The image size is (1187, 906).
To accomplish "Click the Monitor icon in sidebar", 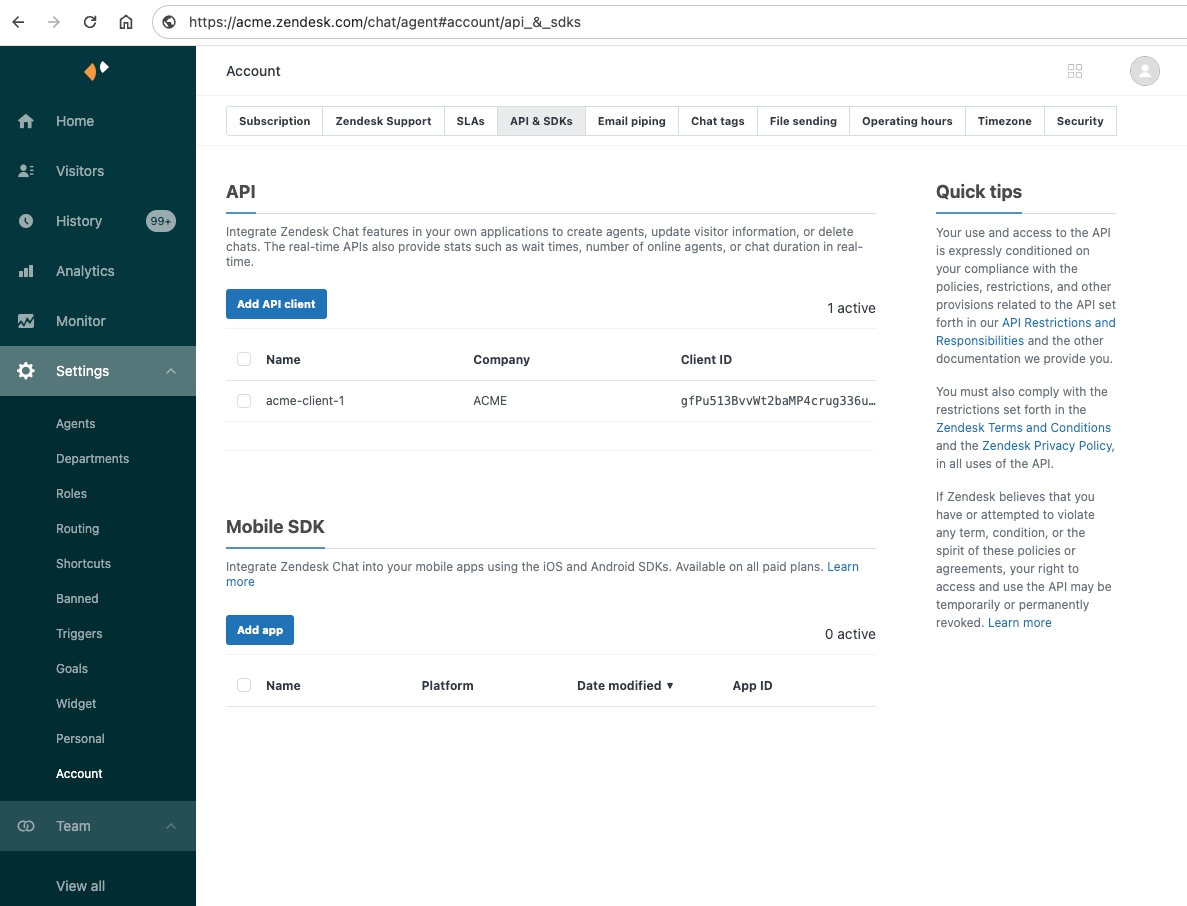I will click(26, 321).
